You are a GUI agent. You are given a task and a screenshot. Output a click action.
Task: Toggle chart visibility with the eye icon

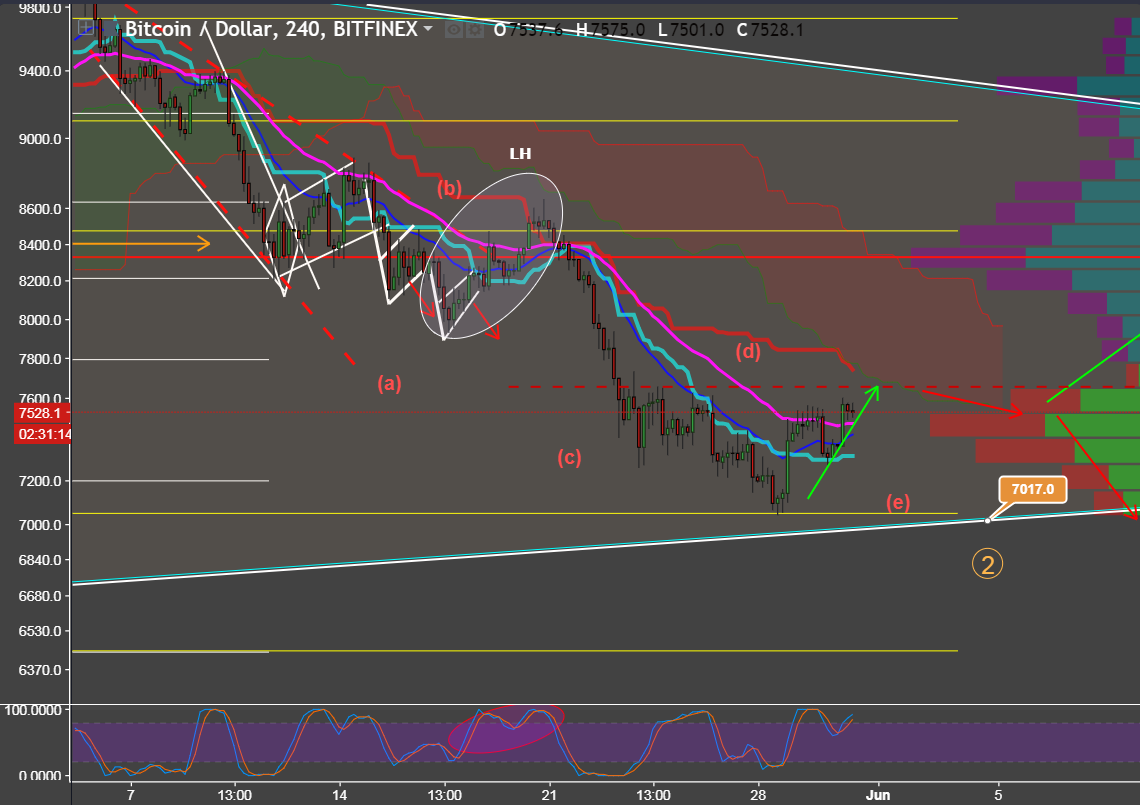[x=454, y=30]
